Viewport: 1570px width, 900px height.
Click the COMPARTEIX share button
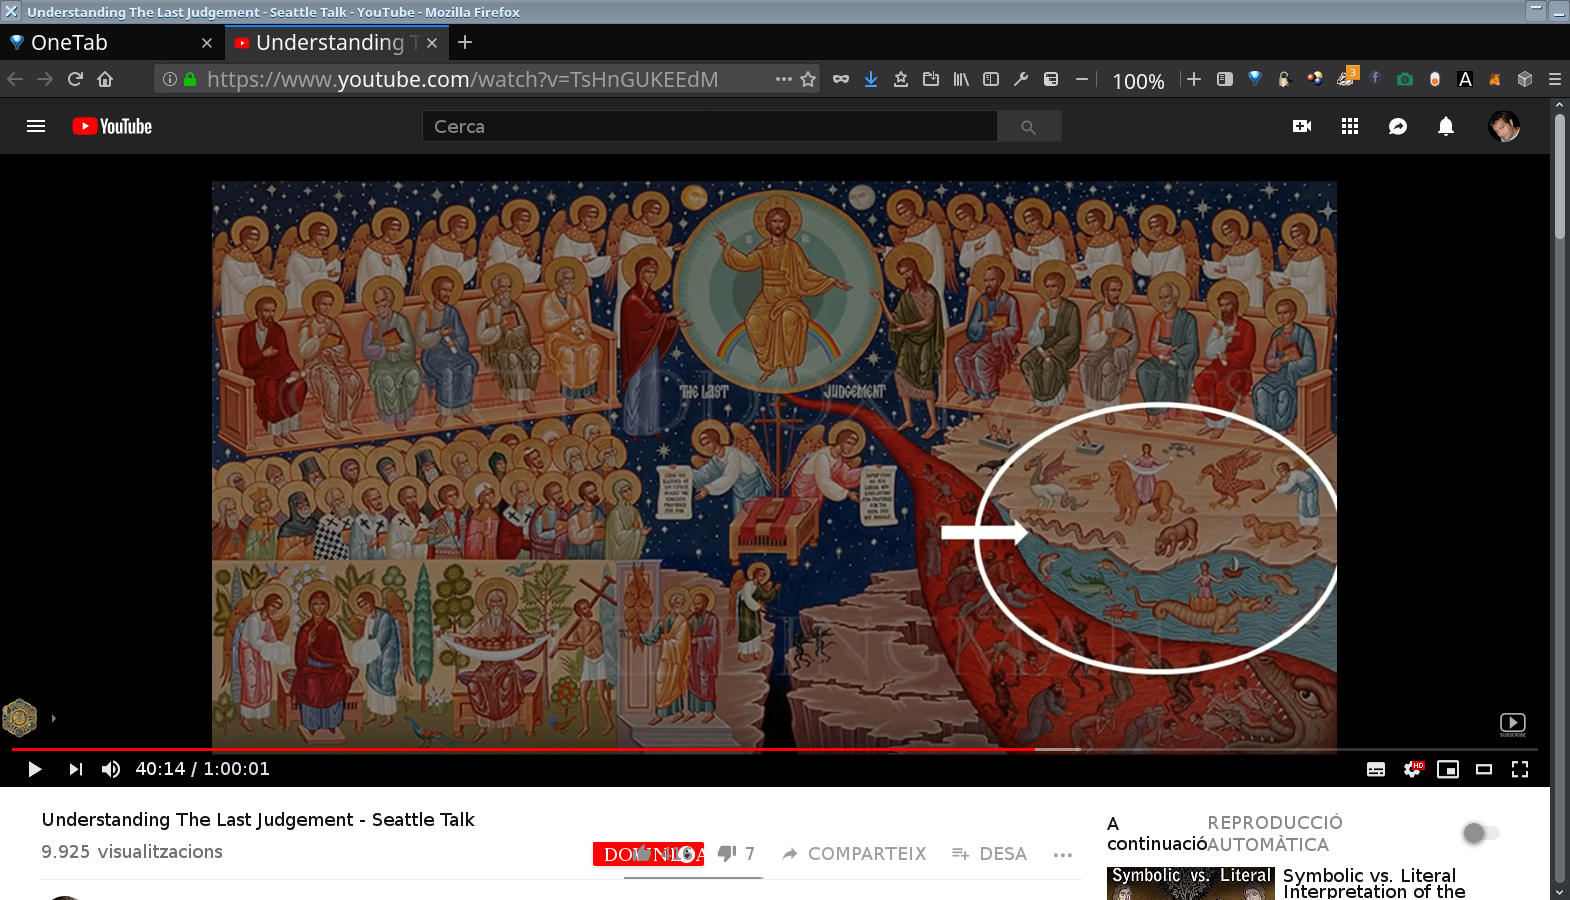pos(854,854)
